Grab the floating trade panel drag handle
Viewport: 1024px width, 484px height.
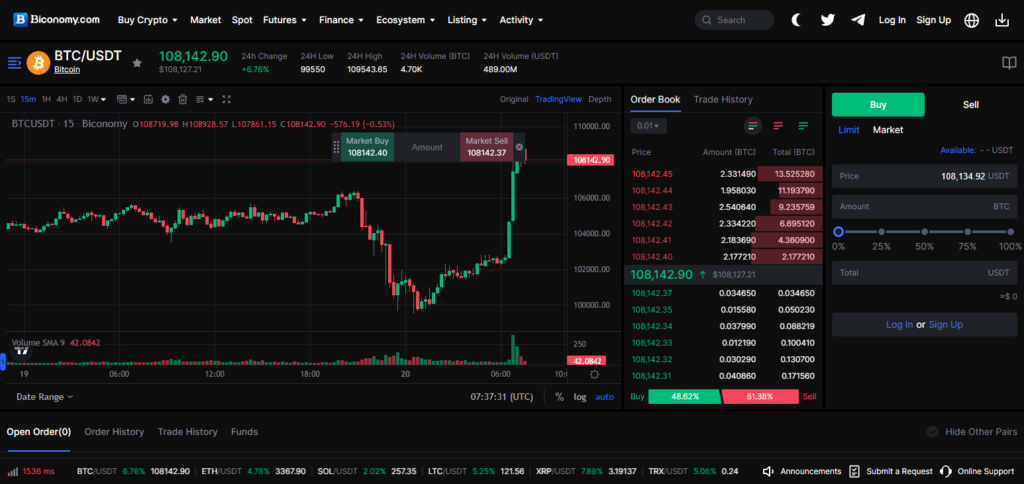[x=337, y=147]
